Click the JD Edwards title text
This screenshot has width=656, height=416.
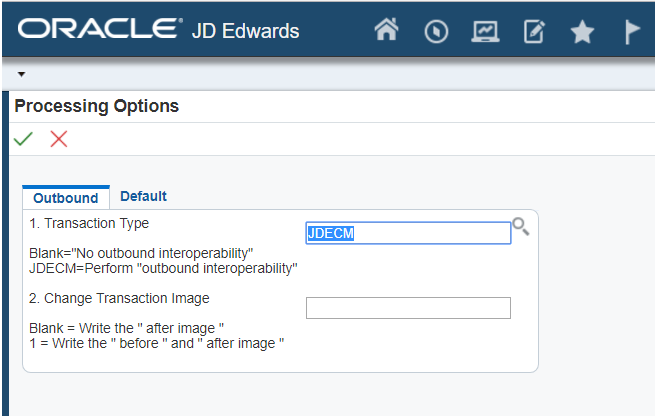246,31
